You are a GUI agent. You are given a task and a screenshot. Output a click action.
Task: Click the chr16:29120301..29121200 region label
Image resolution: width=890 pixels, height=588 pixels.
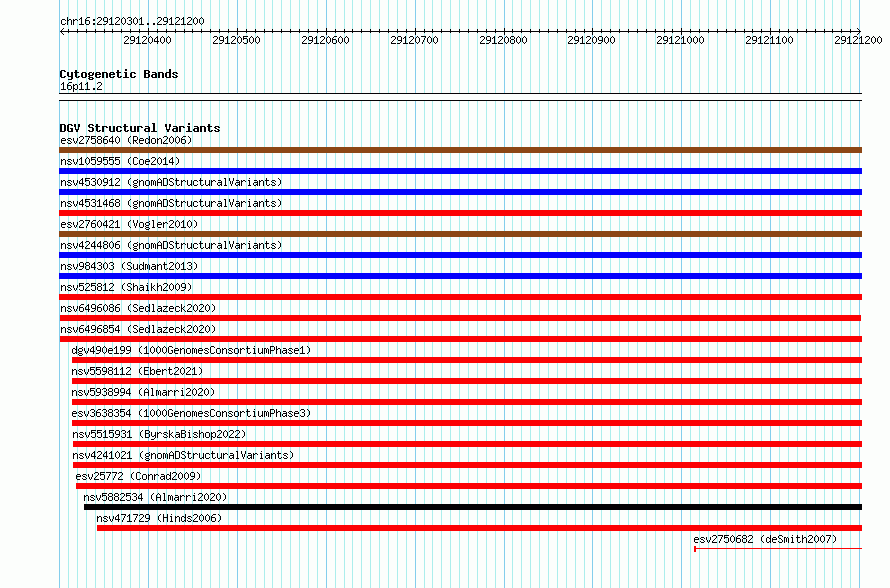(132, 22)
